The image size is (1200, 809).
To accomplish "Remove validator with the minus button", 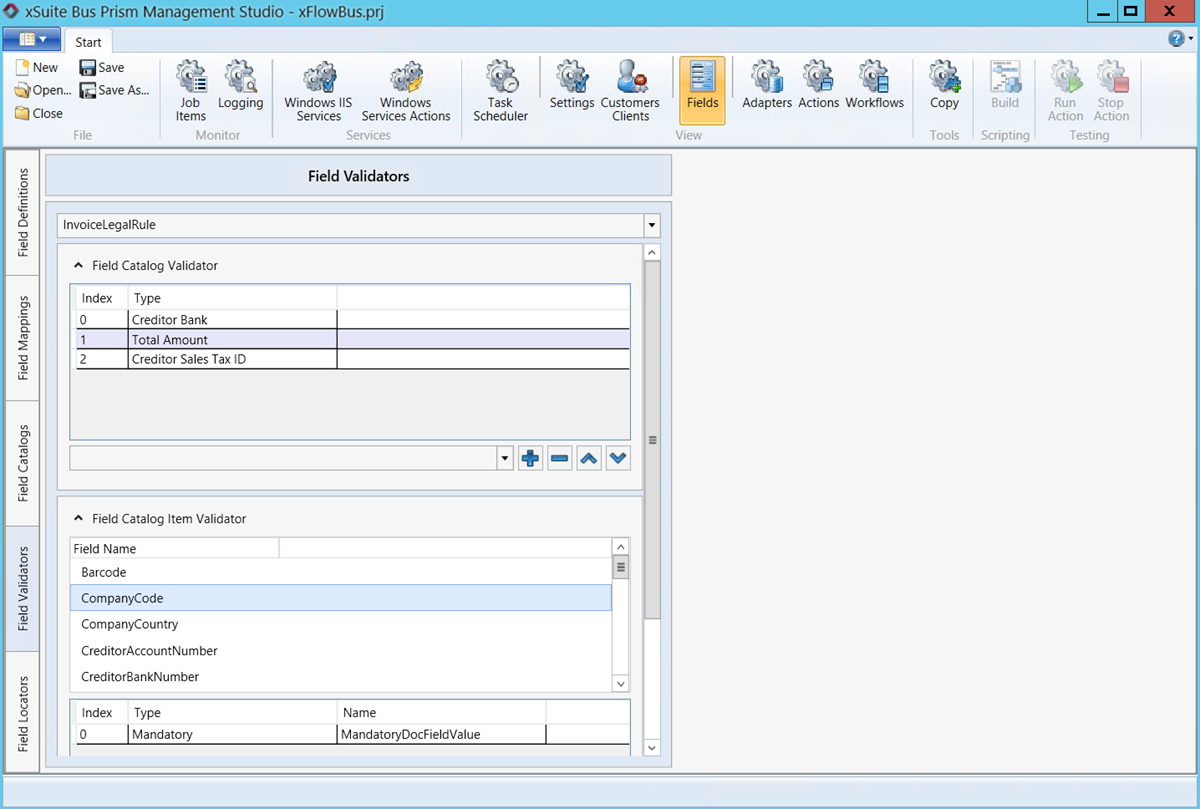I will tap(560, 459).
